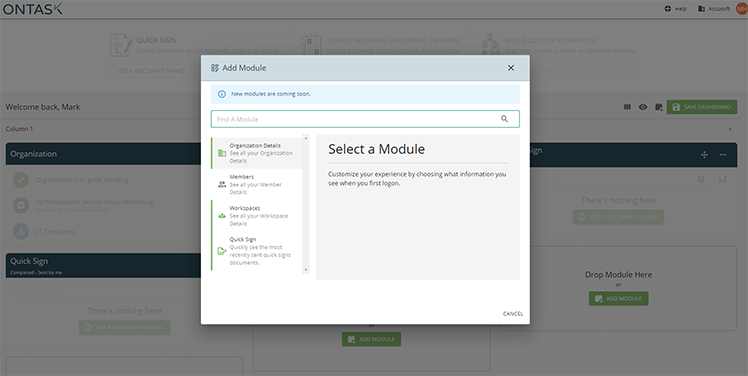Click Add Module below the dialog
The height and width of the screenshot is (376, 748).
pos(371,339)
